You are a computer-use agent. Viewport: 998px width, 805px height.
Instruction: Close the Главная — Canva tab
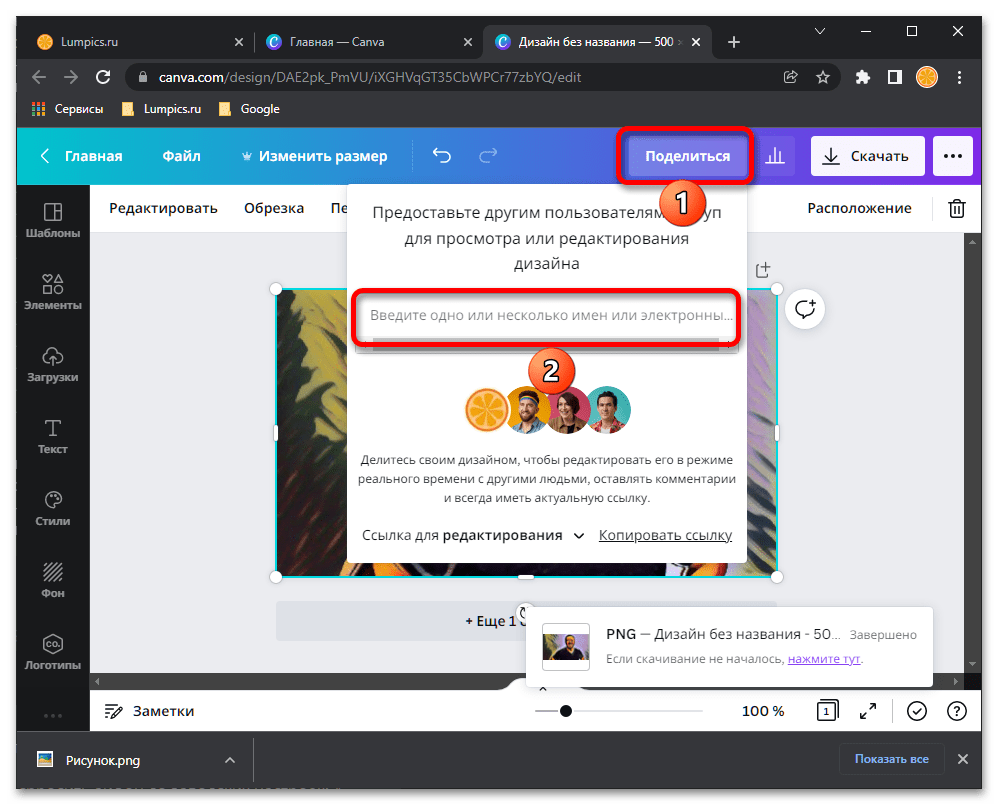(x=468, y=42)
